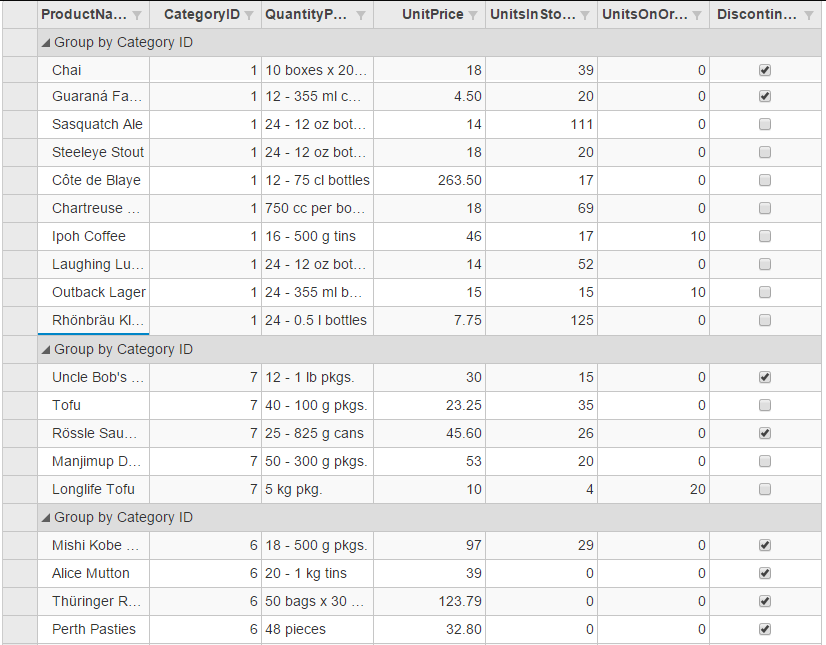The image size is (826, 645).
Task: Open filter icon on UnitsInStock column
Action: tap(585, 15)
